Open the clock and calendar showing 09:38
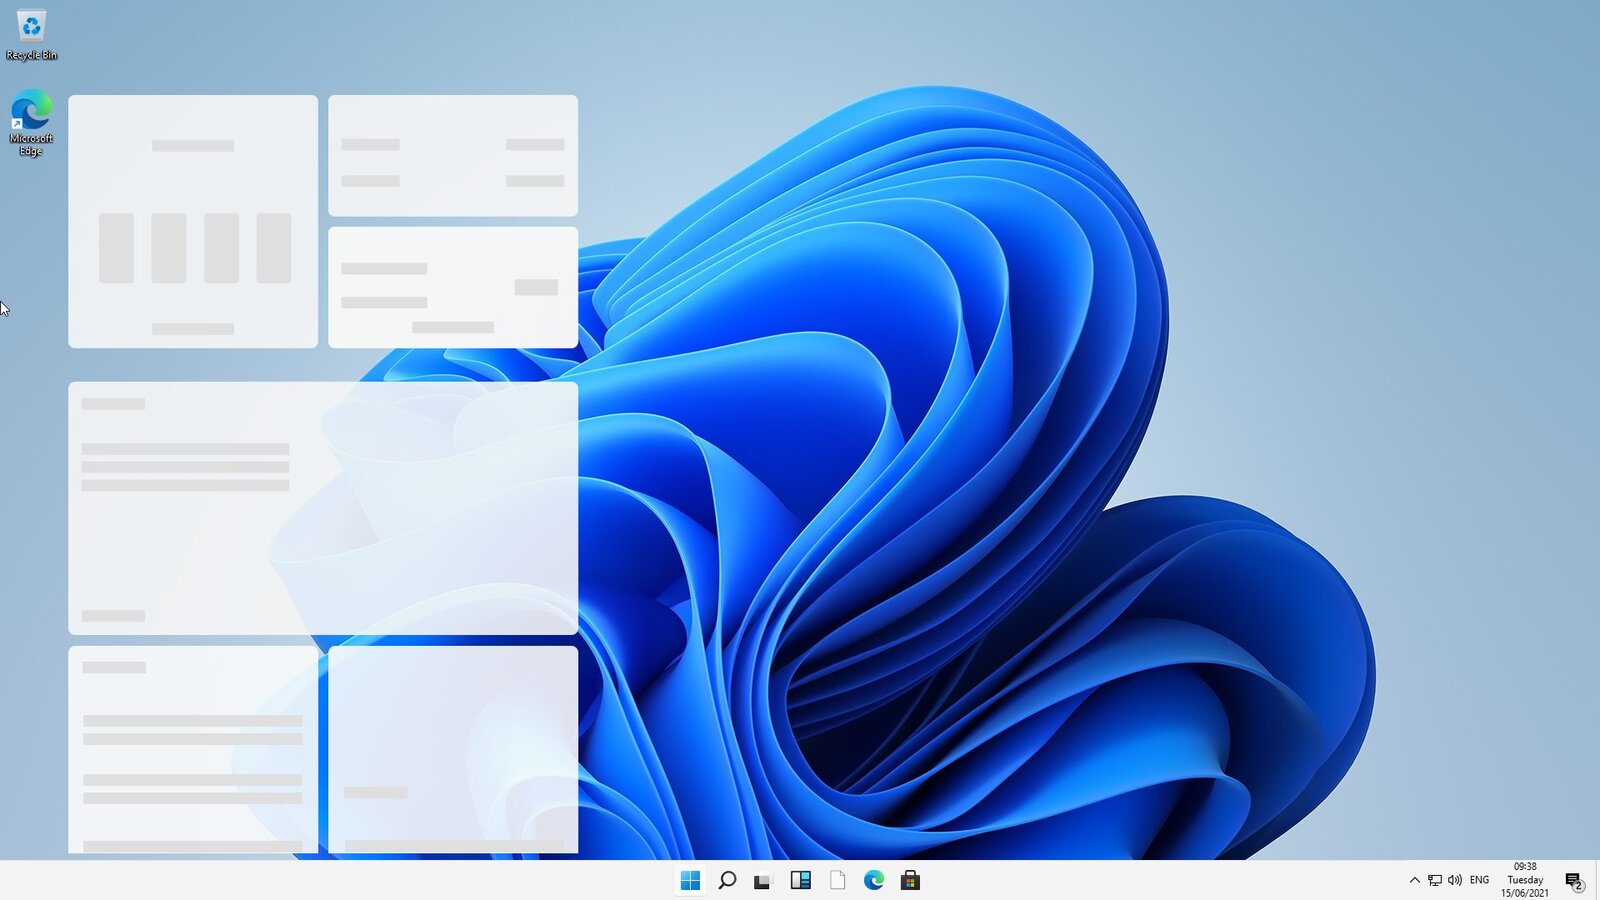The width and height of the screenshot is (1600, 900). 1525,880
